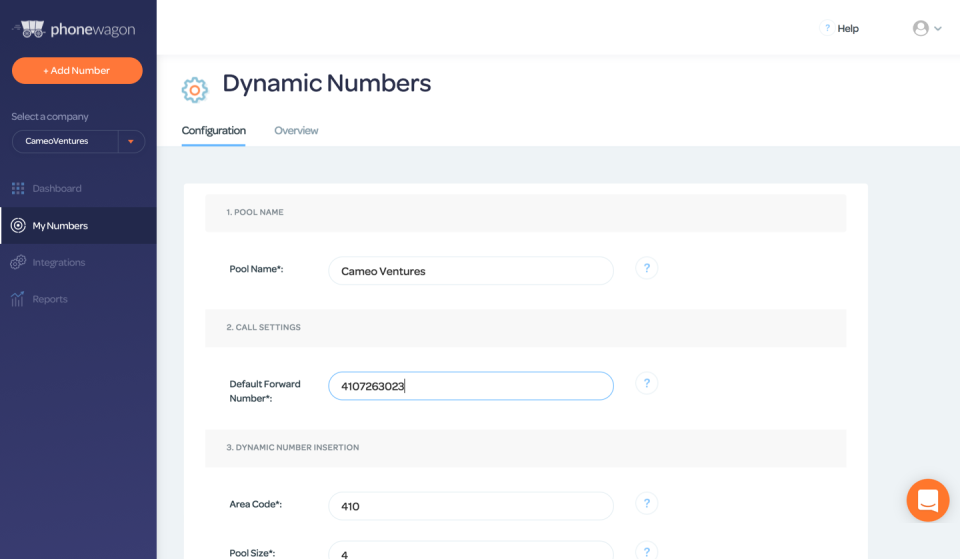Show help tooltip for Default Forward Number
This screenshot has width=960, height=559.
point(646,383)
